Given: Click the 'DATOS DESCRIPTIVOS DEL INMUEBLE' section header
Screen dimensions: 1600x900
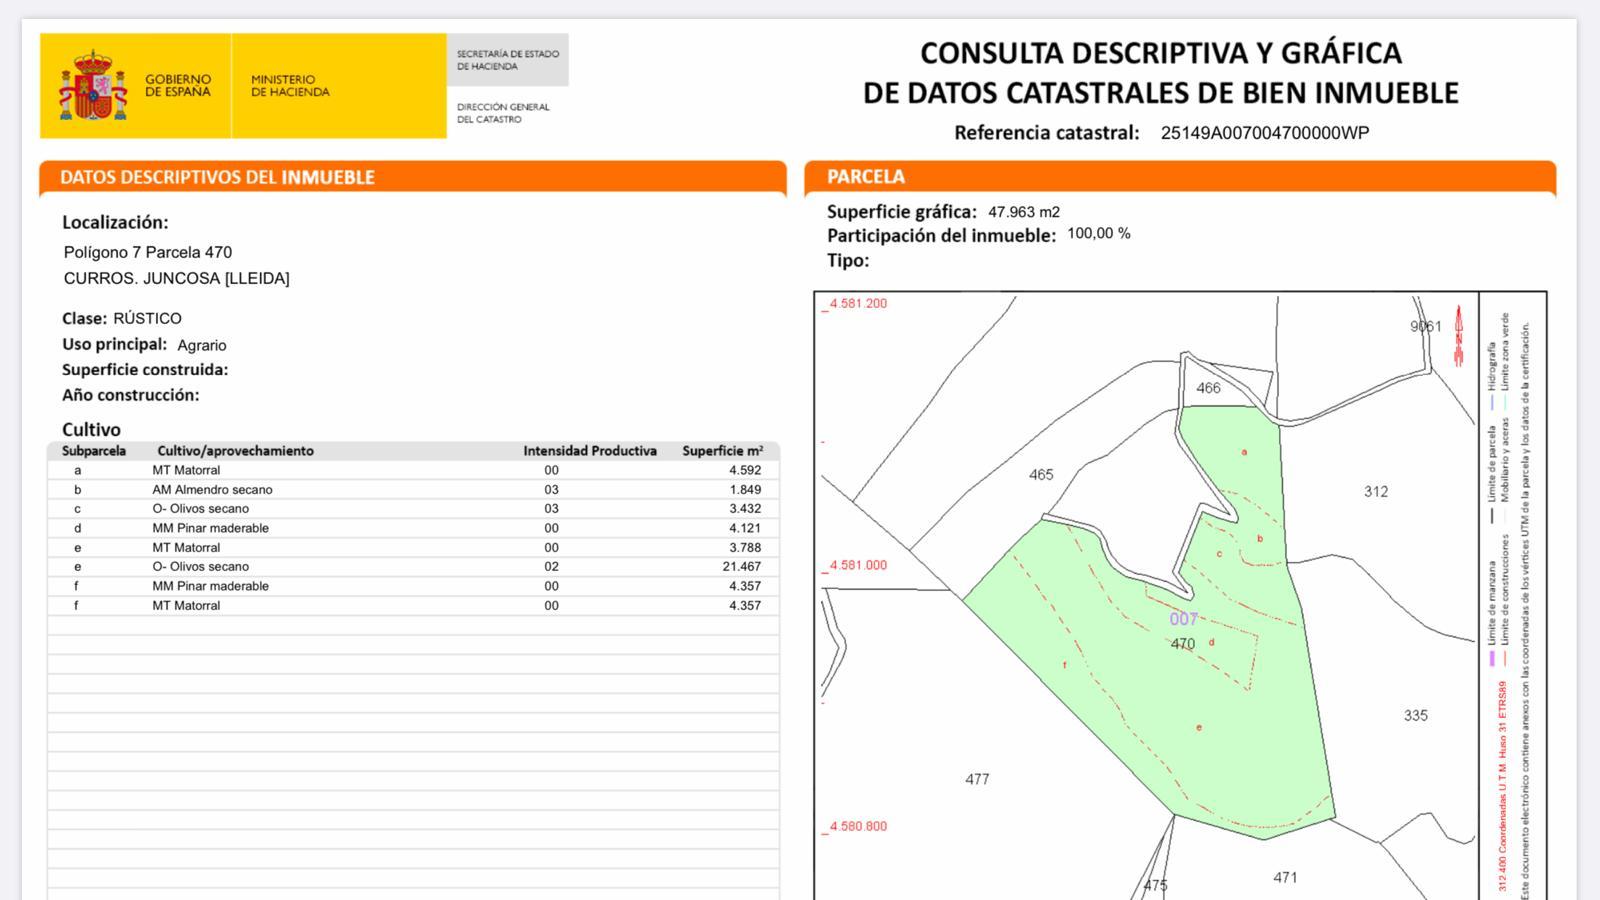Looking at the screenshot, I should coord(217,177).
